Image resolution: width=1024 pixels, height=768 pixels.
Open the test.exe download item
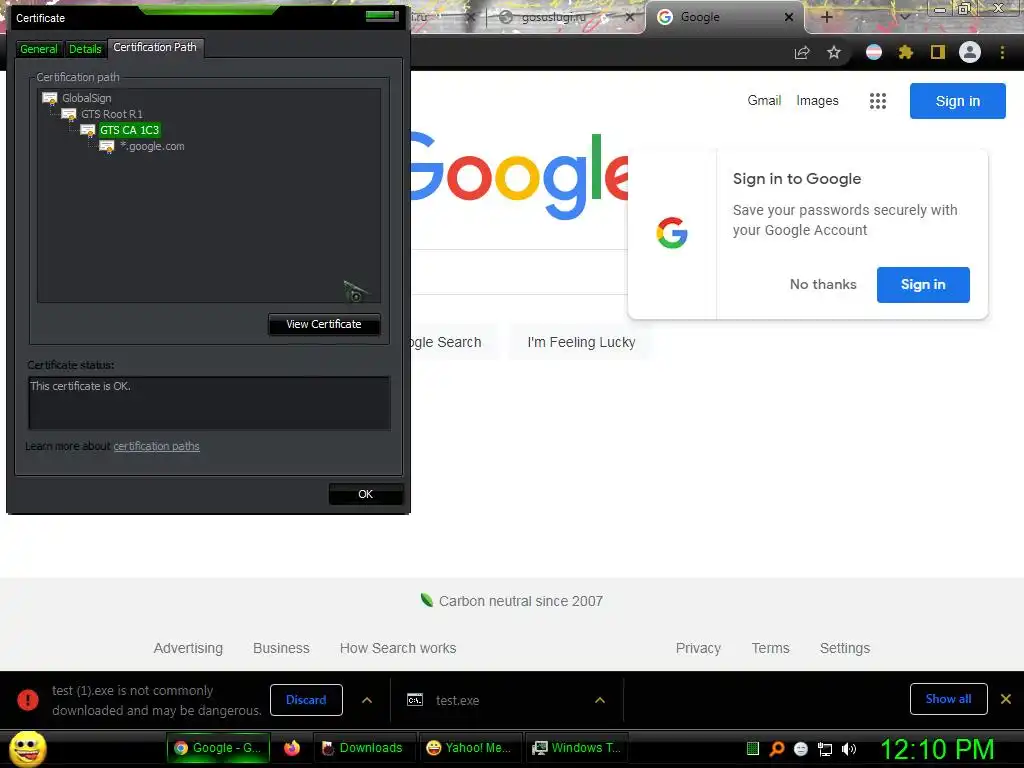(x=457, y=701)
